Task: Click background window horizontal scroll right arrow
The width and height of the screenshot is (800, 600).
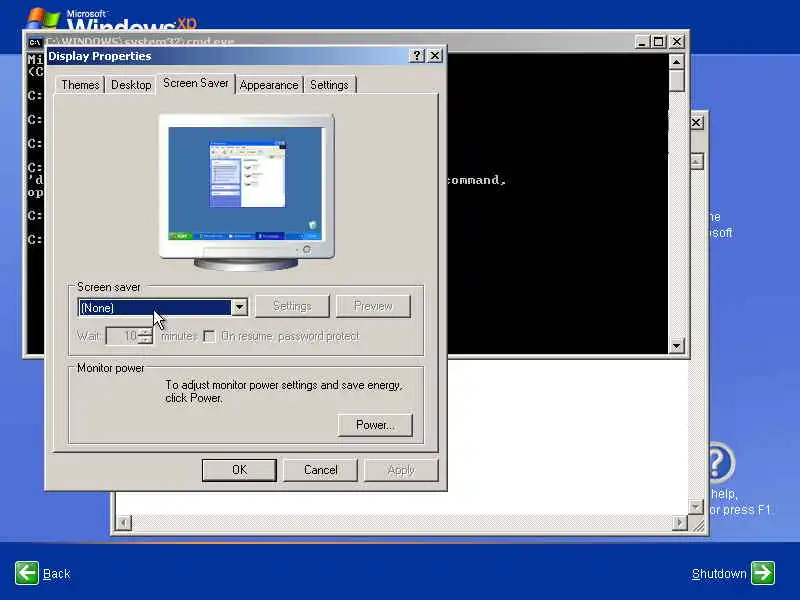Action: (x=680, y=522)
